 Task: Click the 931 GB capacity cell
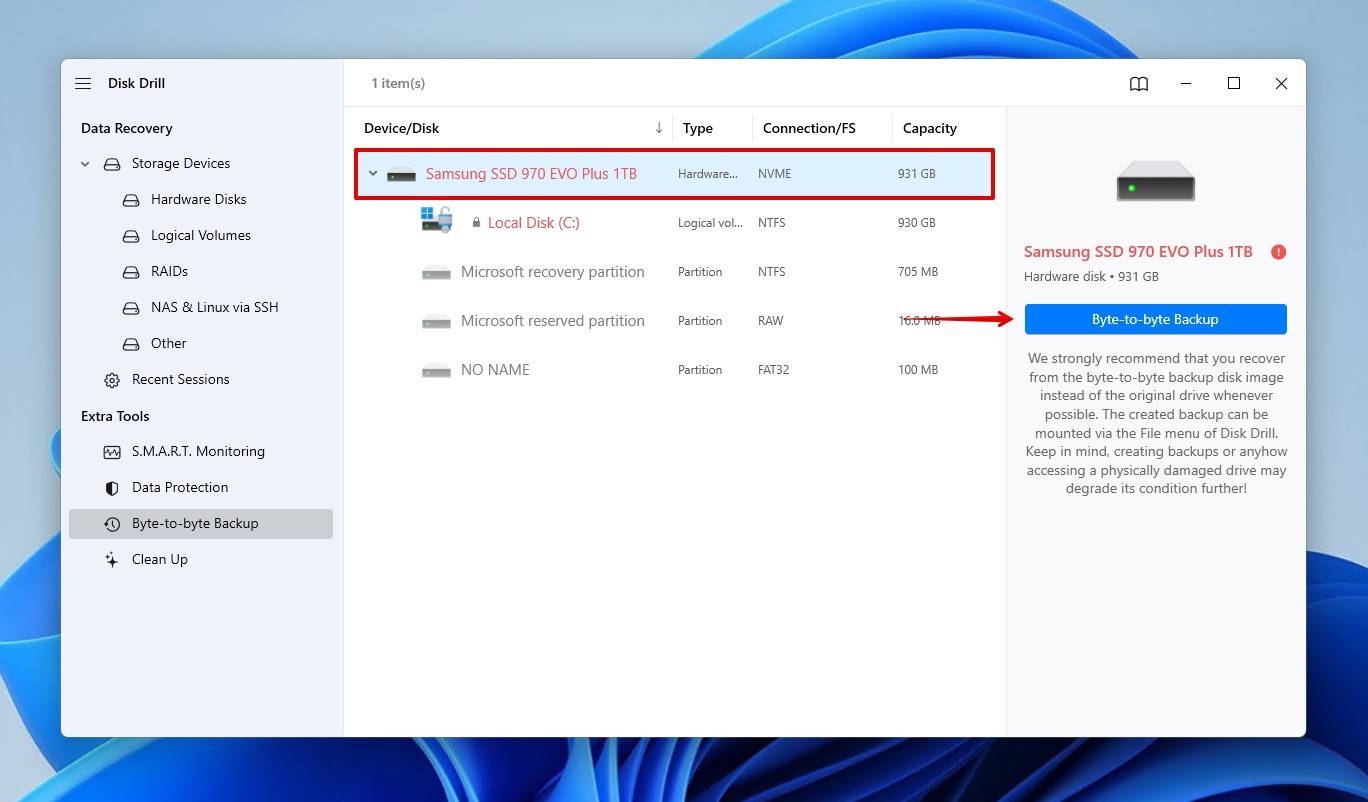tap(917, 174)
